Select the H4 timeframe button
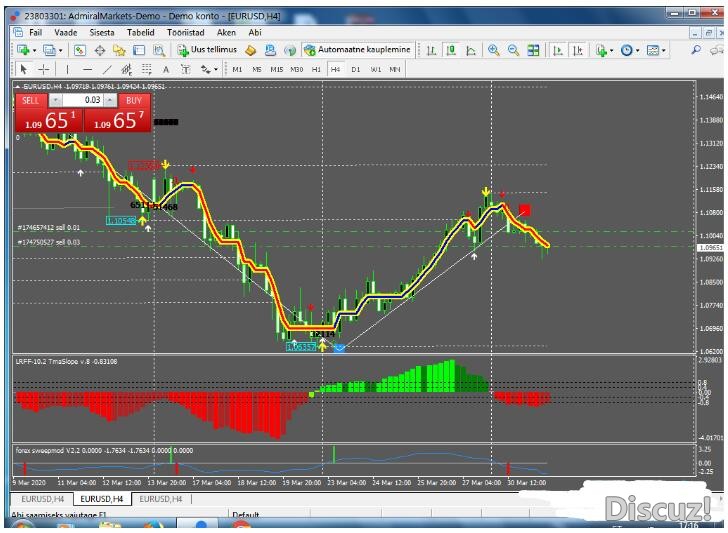This screenshot has height=533, width=728. [x=335, y=70]
